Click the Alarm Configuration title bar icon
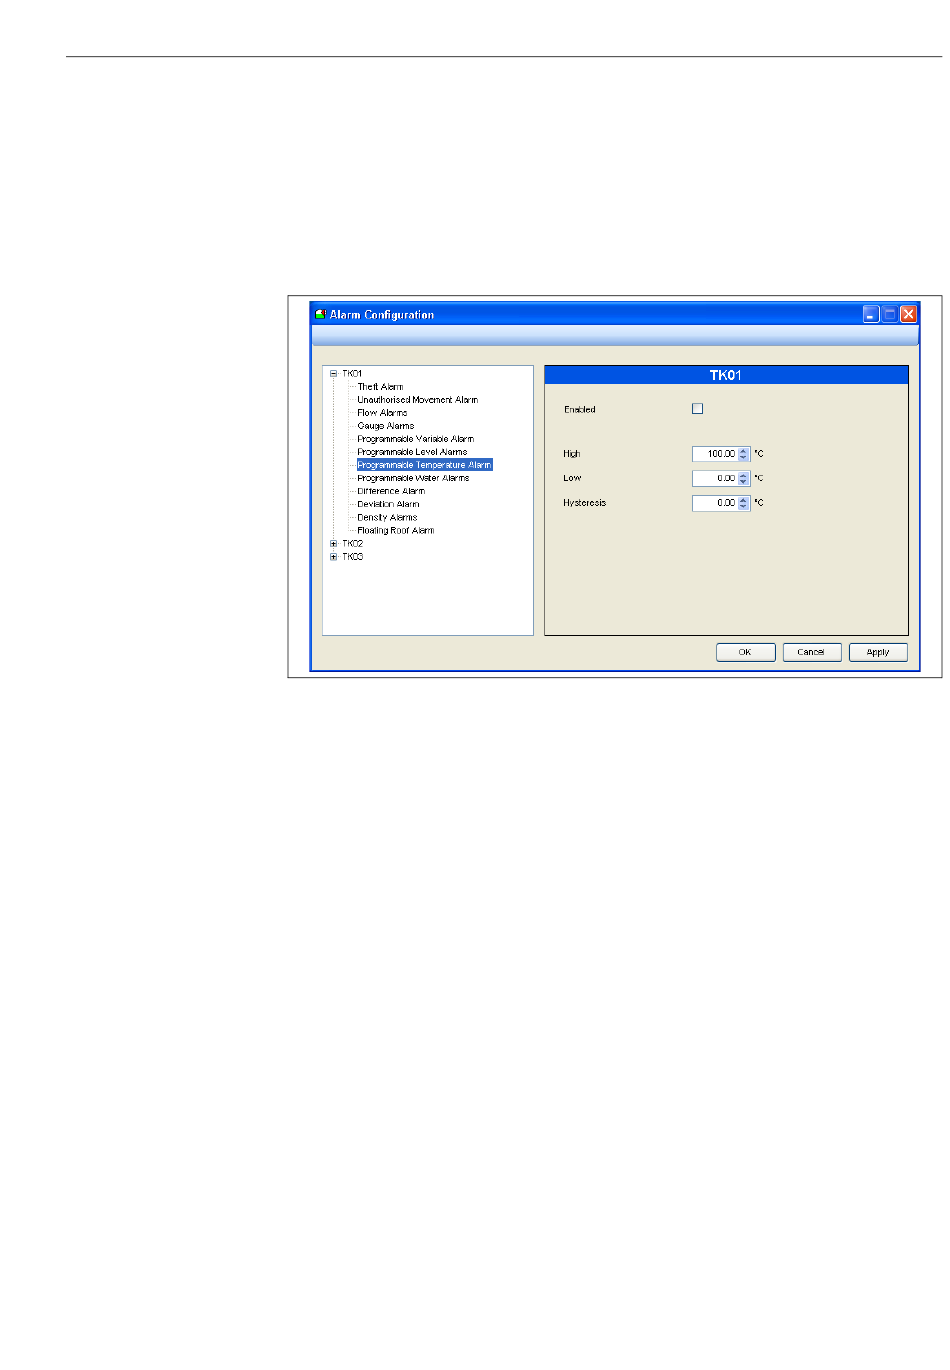 point(321,314)
